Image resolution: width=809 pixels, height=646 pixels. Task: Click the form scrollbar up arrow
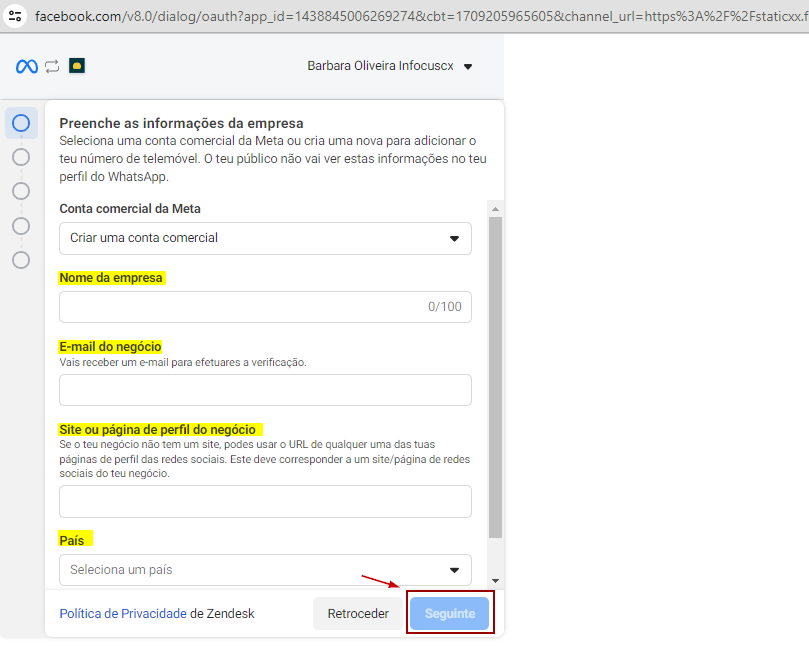[495, 208]
